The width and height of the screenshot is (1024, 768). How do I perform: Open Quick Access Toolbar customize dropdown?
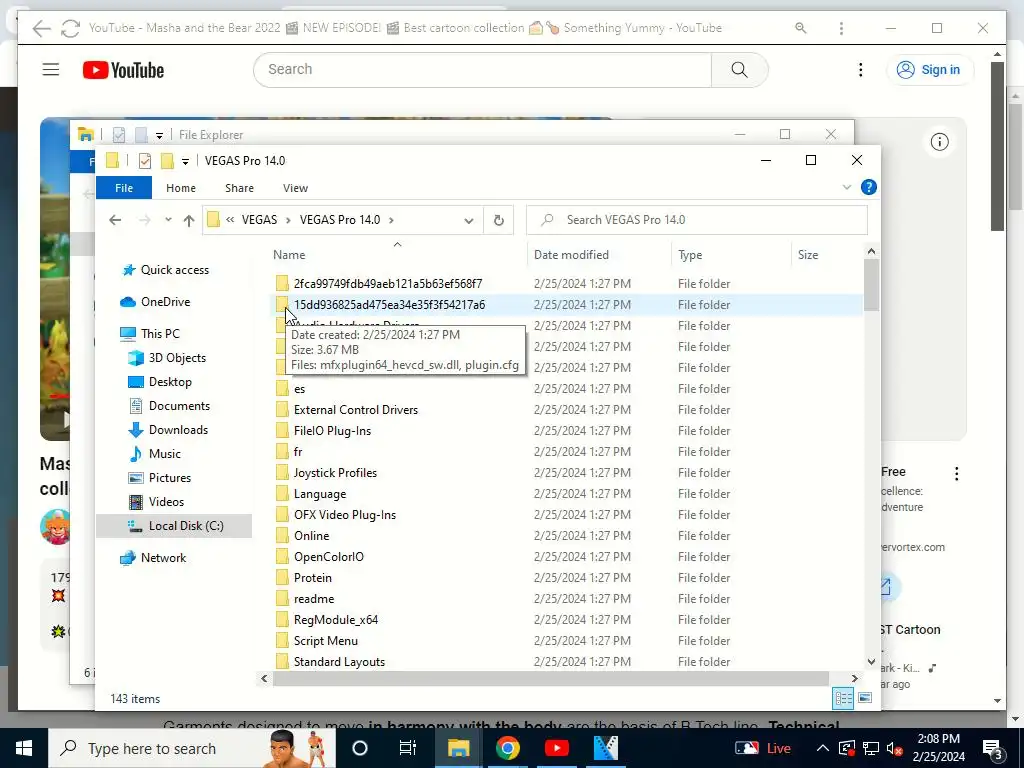coord(185,161)
